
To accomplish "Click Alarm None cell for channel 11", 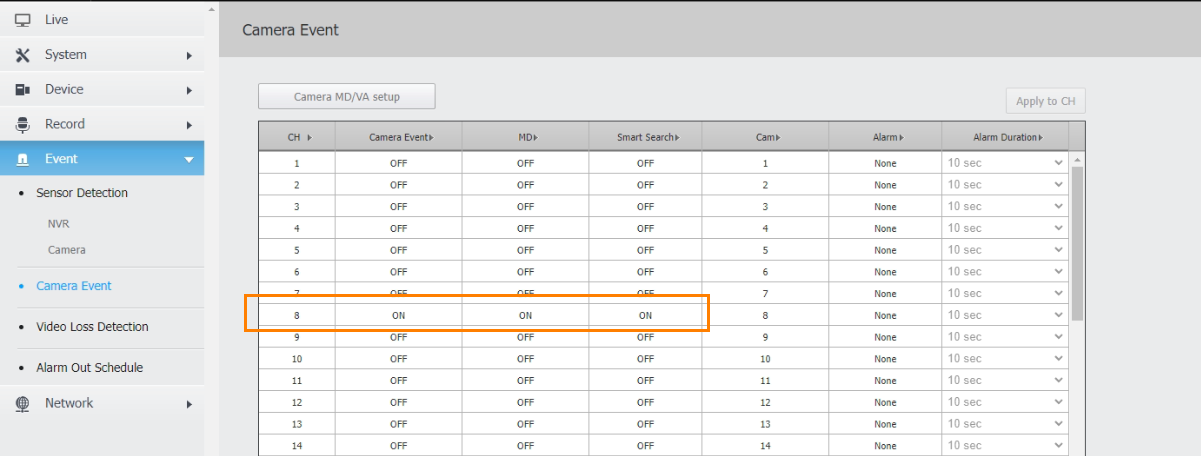I will pyautogui.click(x=885, y=380).
